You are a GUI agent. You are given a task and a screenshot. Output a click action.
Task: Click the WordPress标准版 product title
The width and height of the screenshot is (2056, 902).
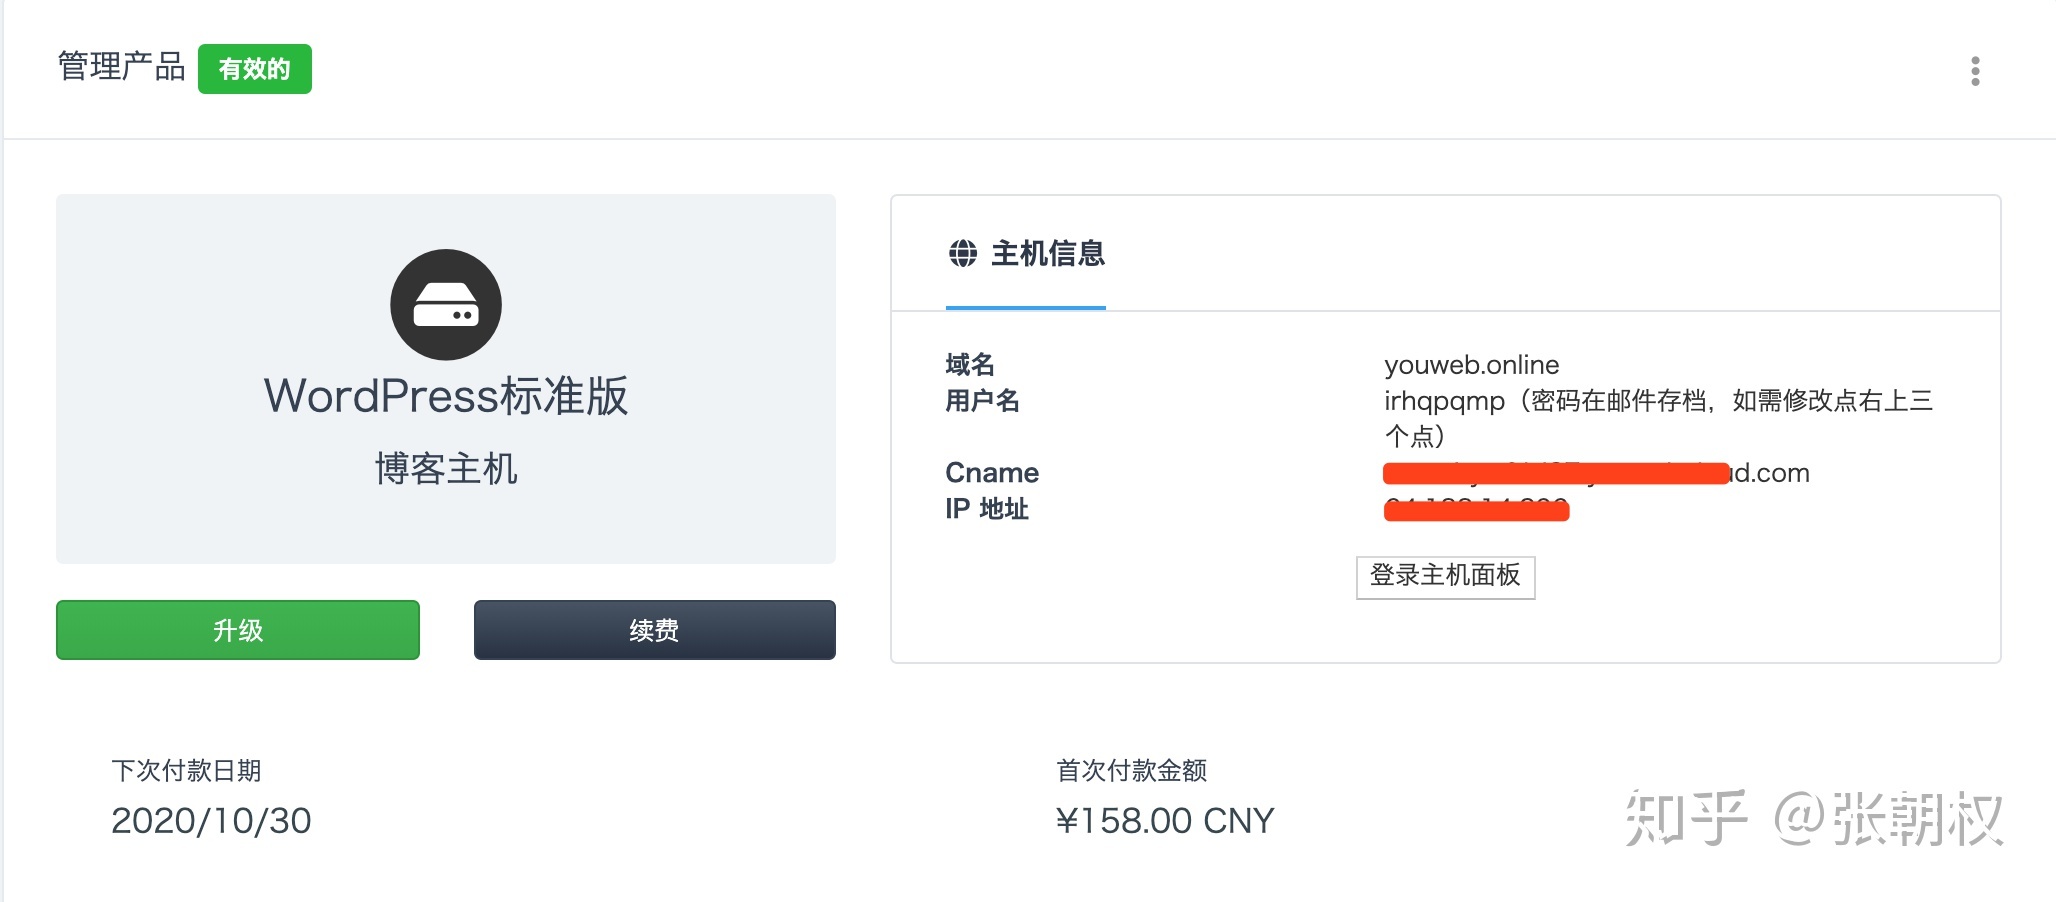tap(446, 395)
